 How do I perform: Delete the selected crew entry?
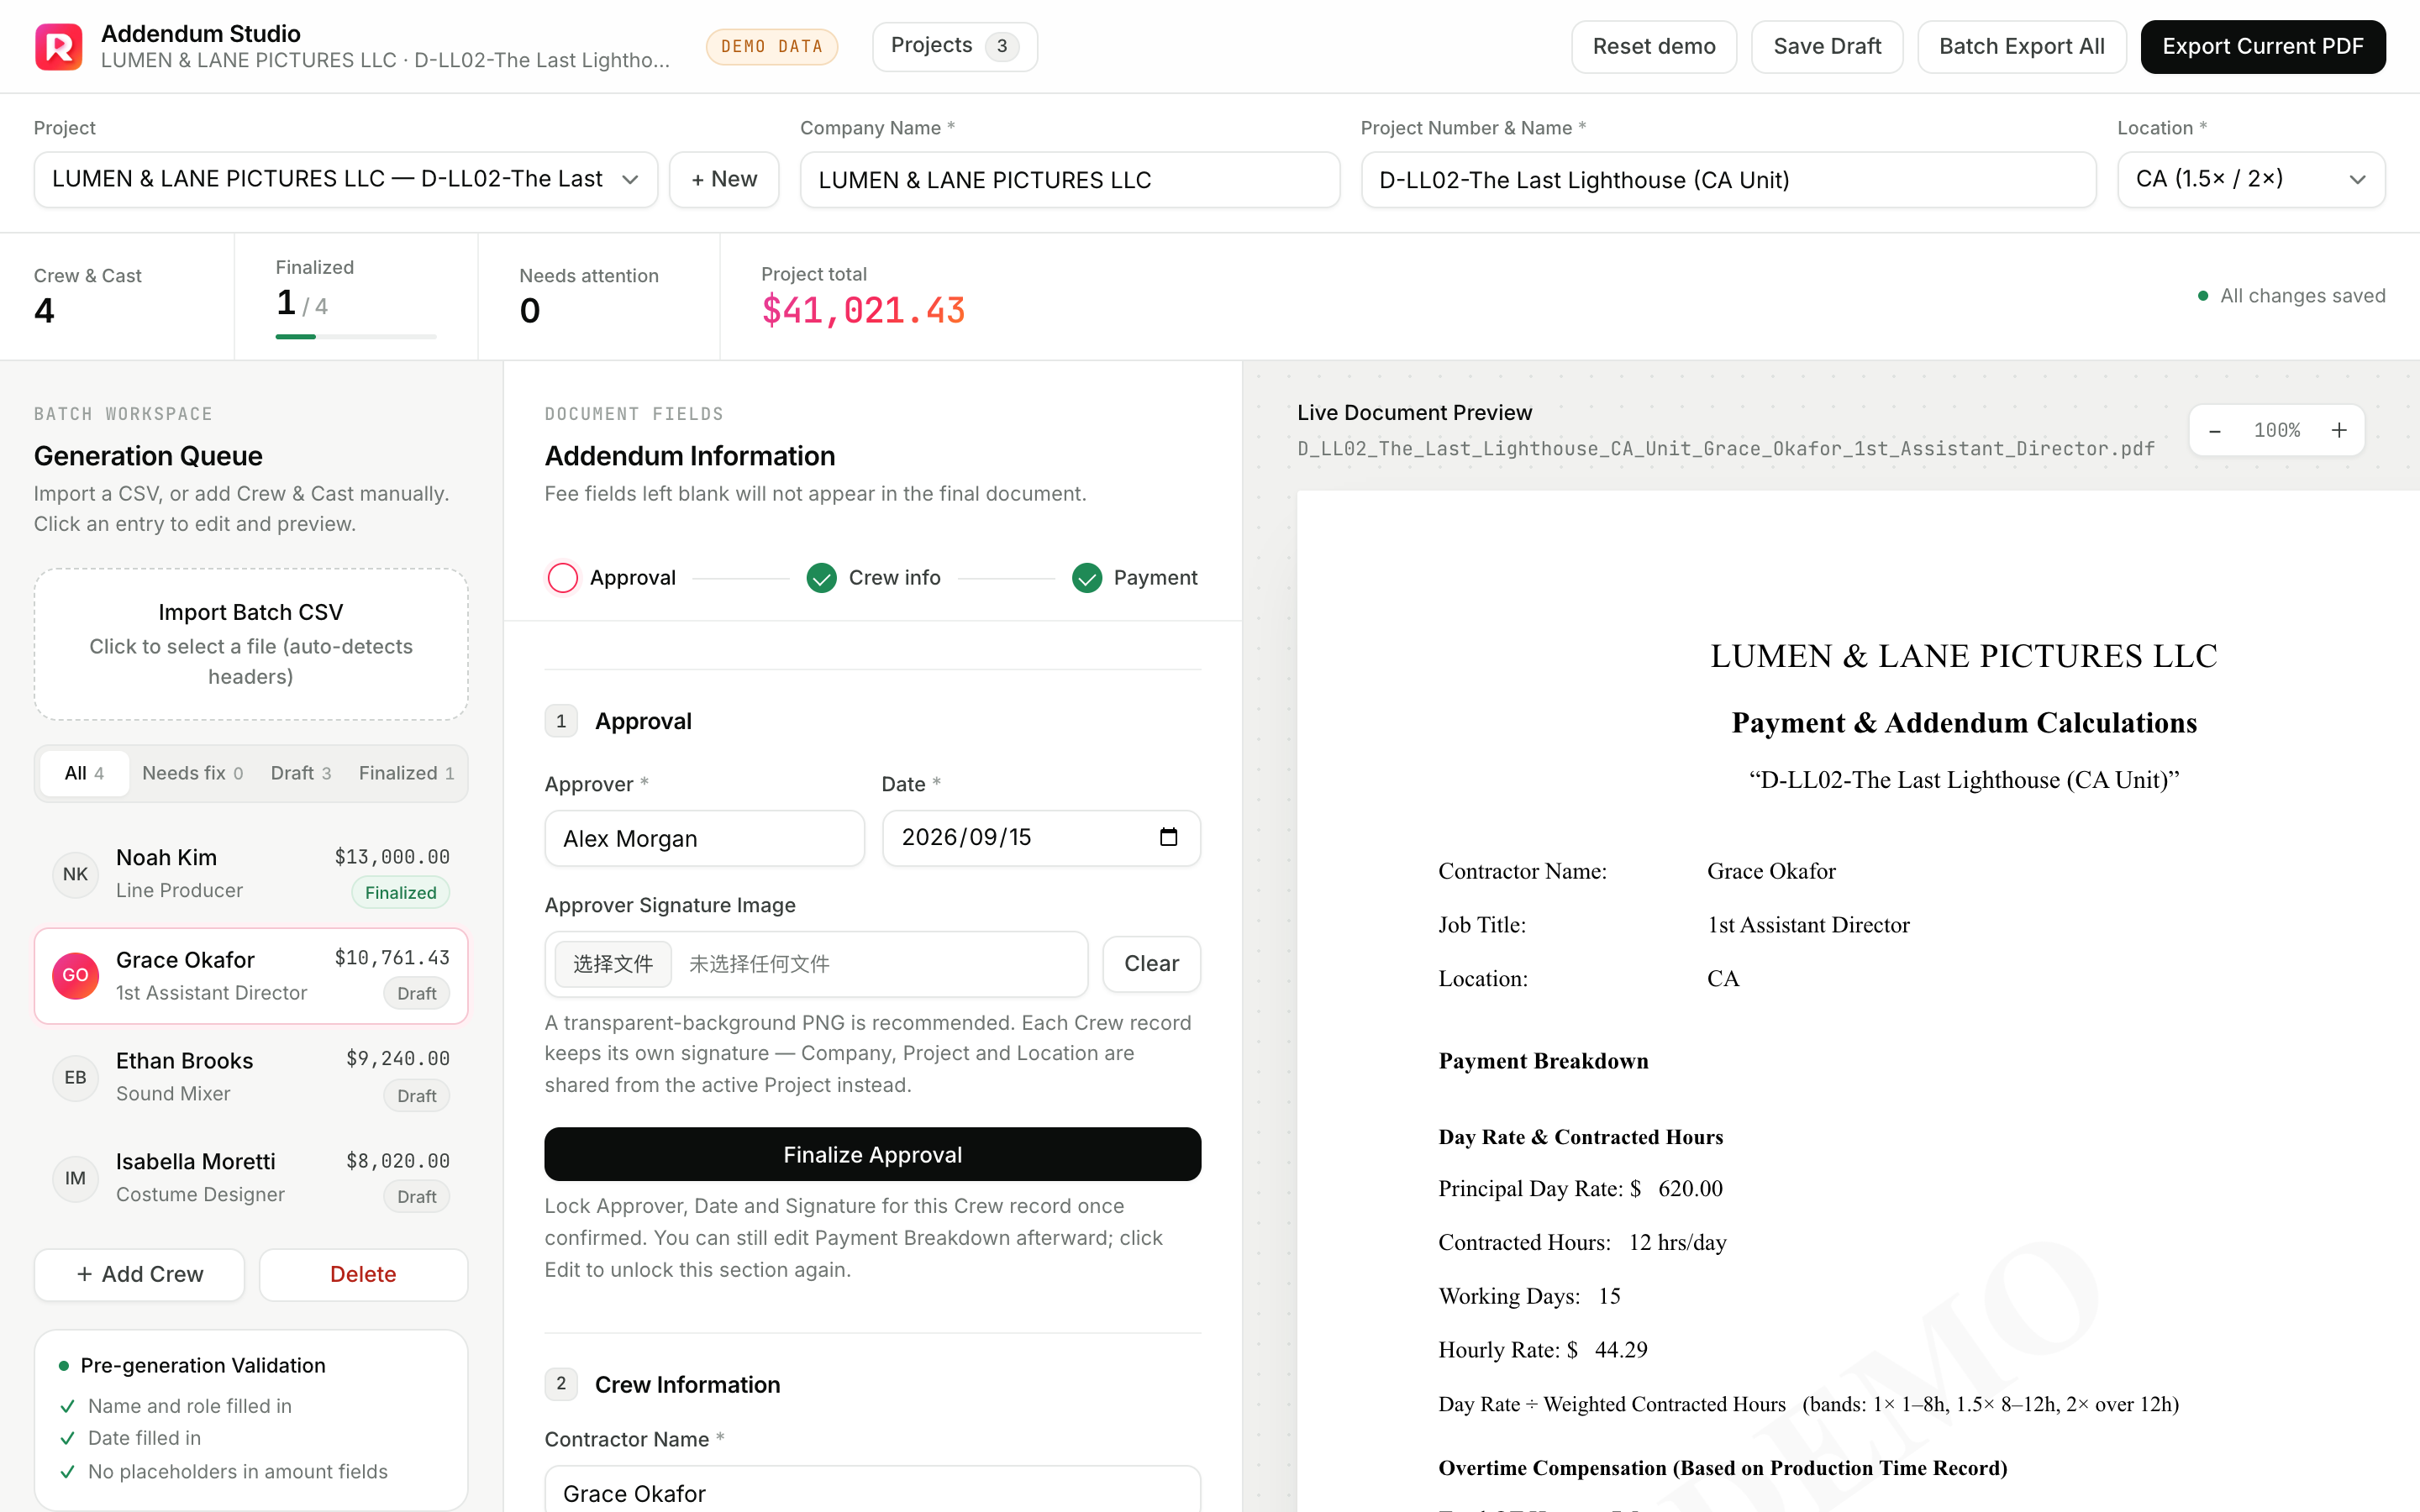(x=363, y=1274)
